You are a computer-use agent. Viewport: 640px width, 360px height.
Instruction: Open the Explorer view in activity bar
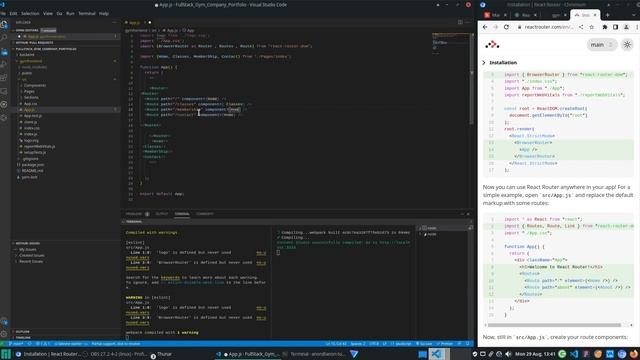[4, 24]
